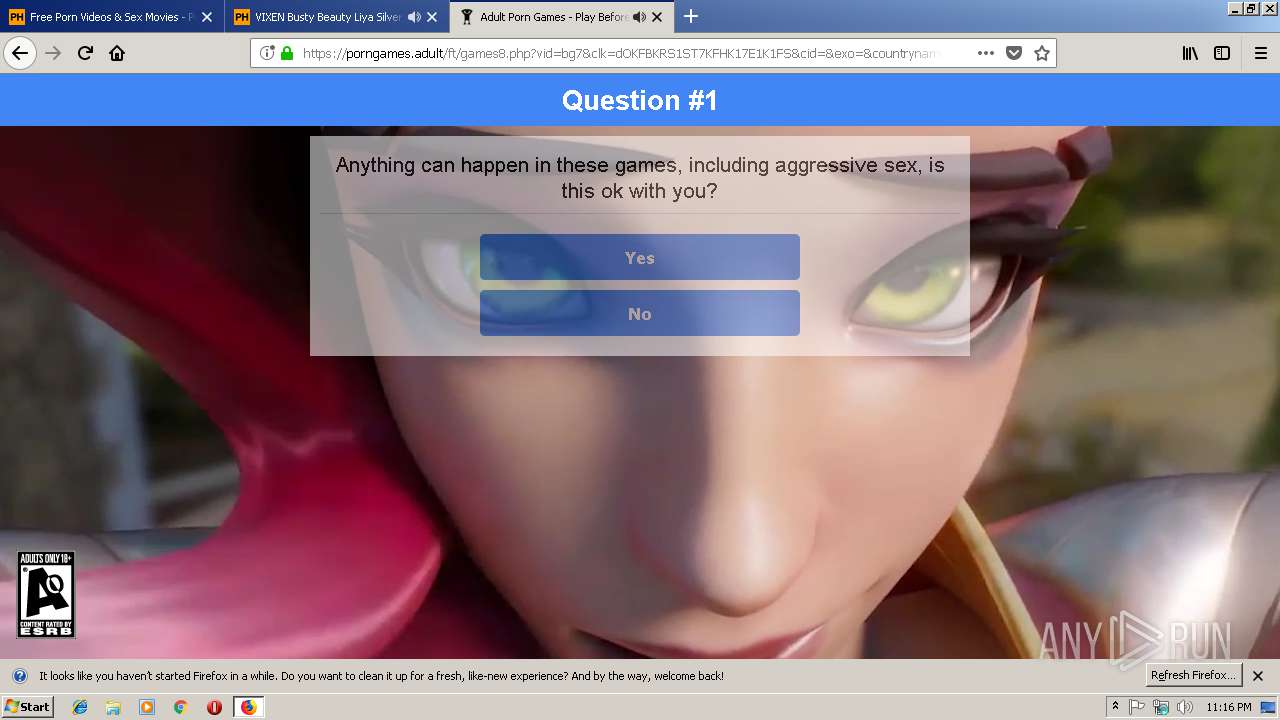Toggle the sidebar view icon

(x=1222, y=53)
